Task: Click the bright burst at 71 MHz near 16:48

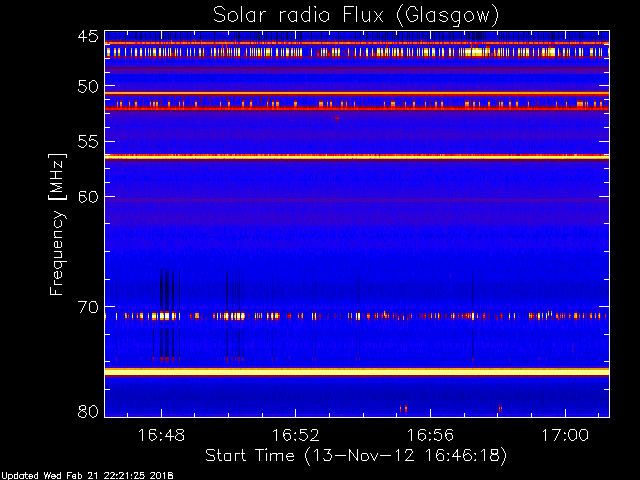Action: point(164,316)
